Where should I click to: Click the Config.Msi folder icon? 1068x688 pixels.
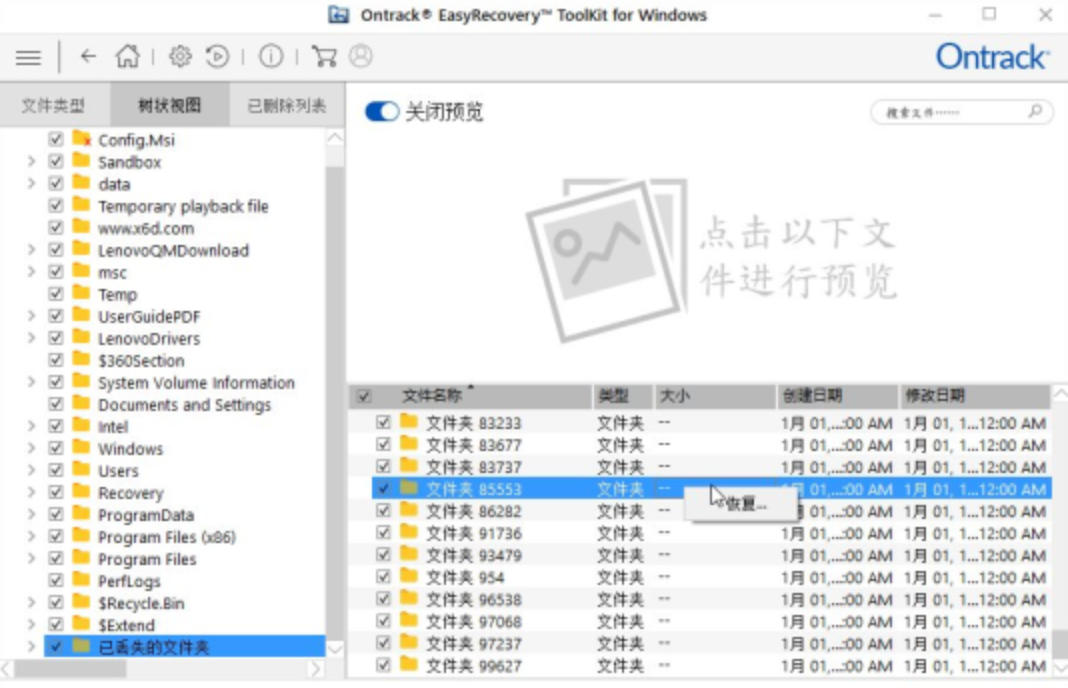tap(81, 139)
